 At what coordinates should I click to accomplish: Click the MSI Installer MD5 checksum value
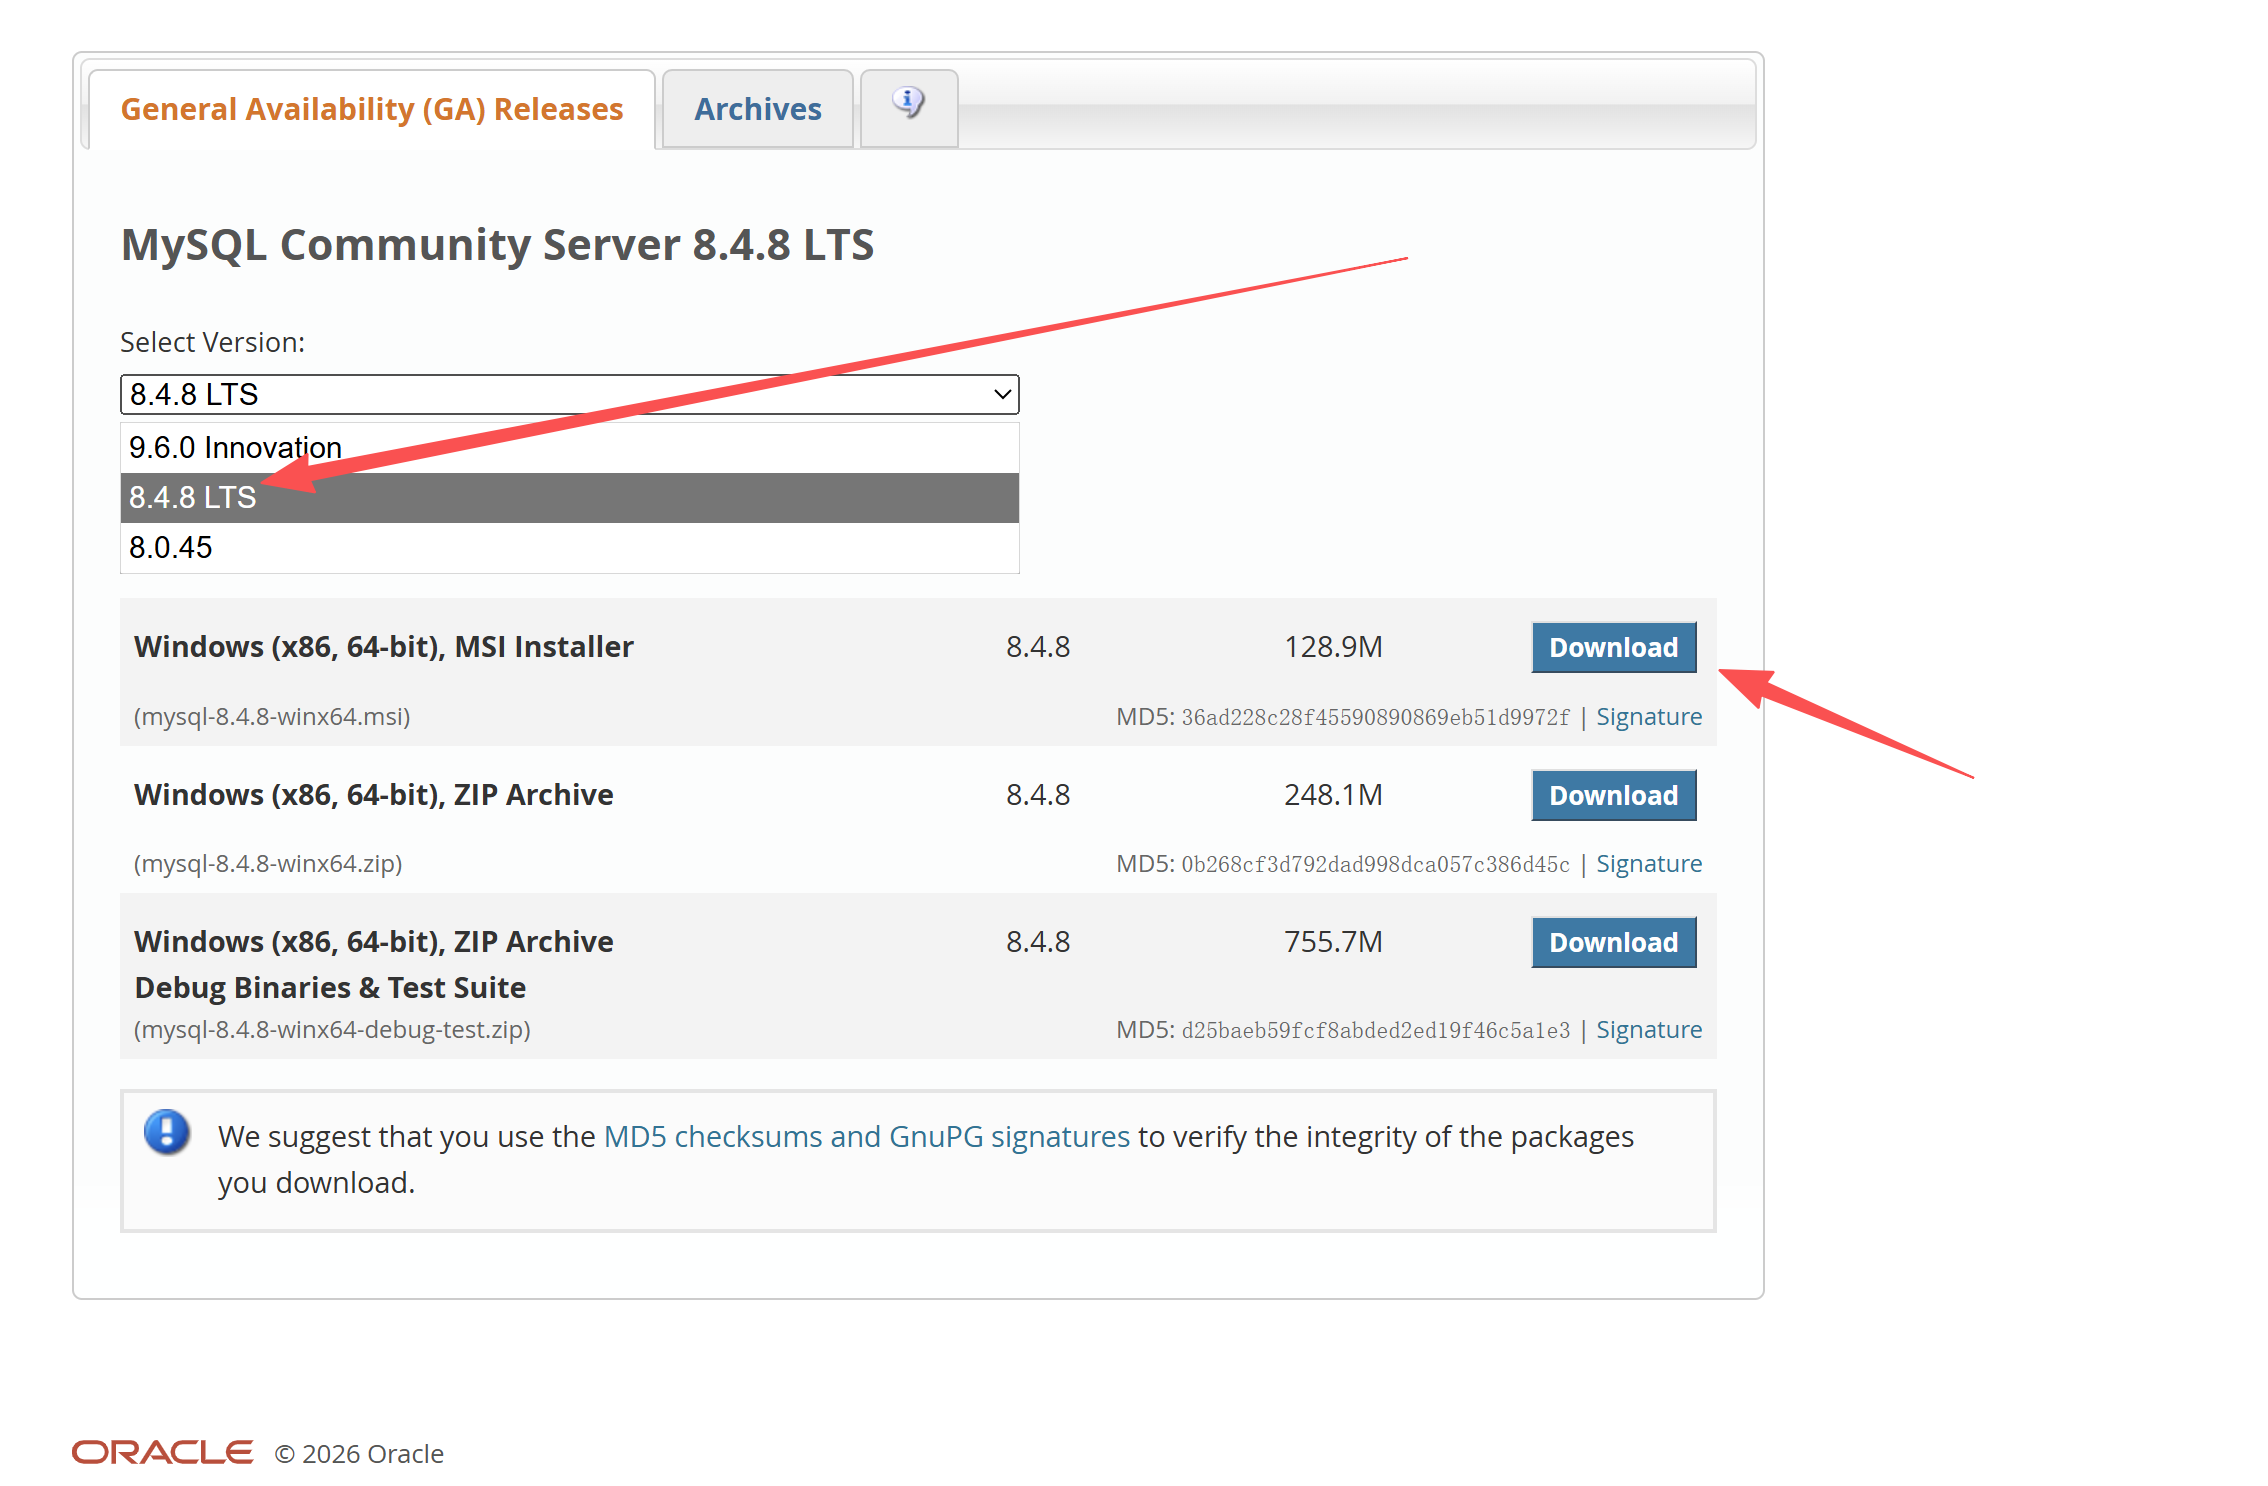click(1375, 718)
